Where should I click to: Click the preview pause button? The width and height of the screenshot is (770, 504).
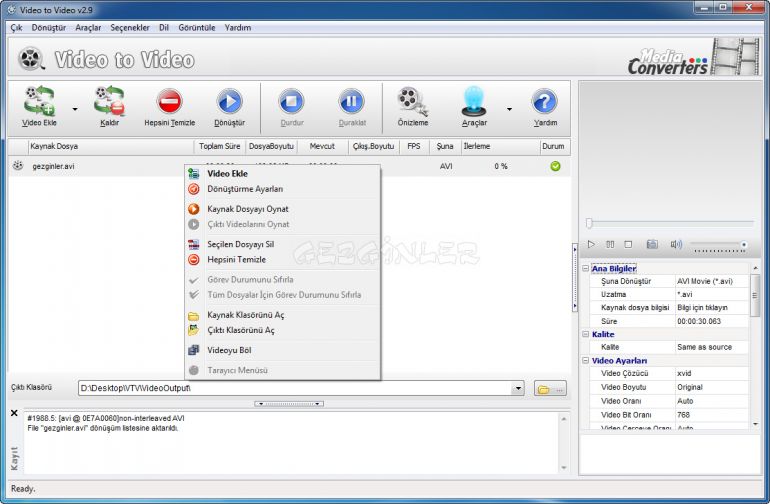(610, 244)
